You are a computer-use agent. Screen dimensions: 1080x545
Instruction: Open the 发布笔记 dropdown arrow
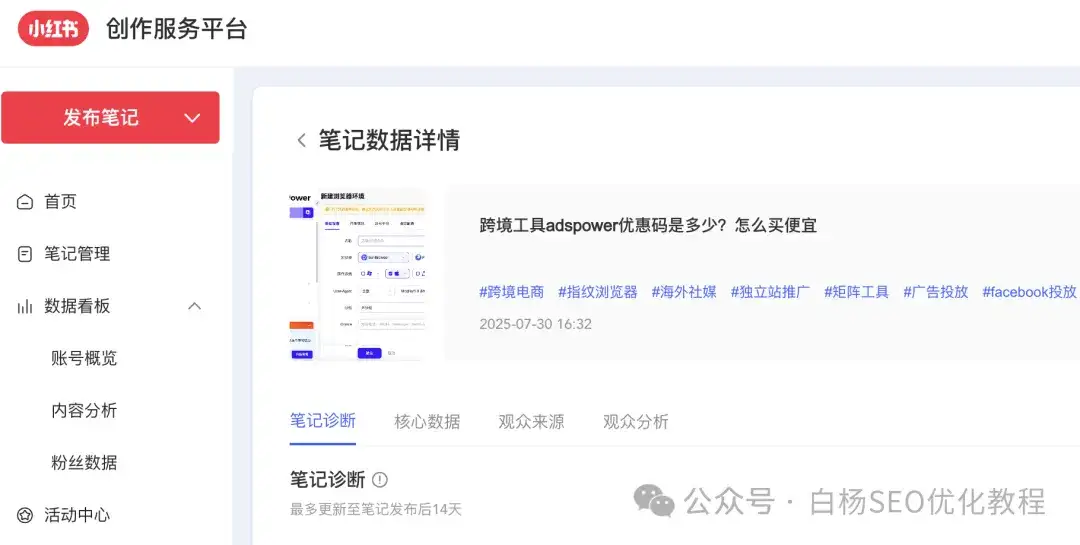[x=192, y=118]
